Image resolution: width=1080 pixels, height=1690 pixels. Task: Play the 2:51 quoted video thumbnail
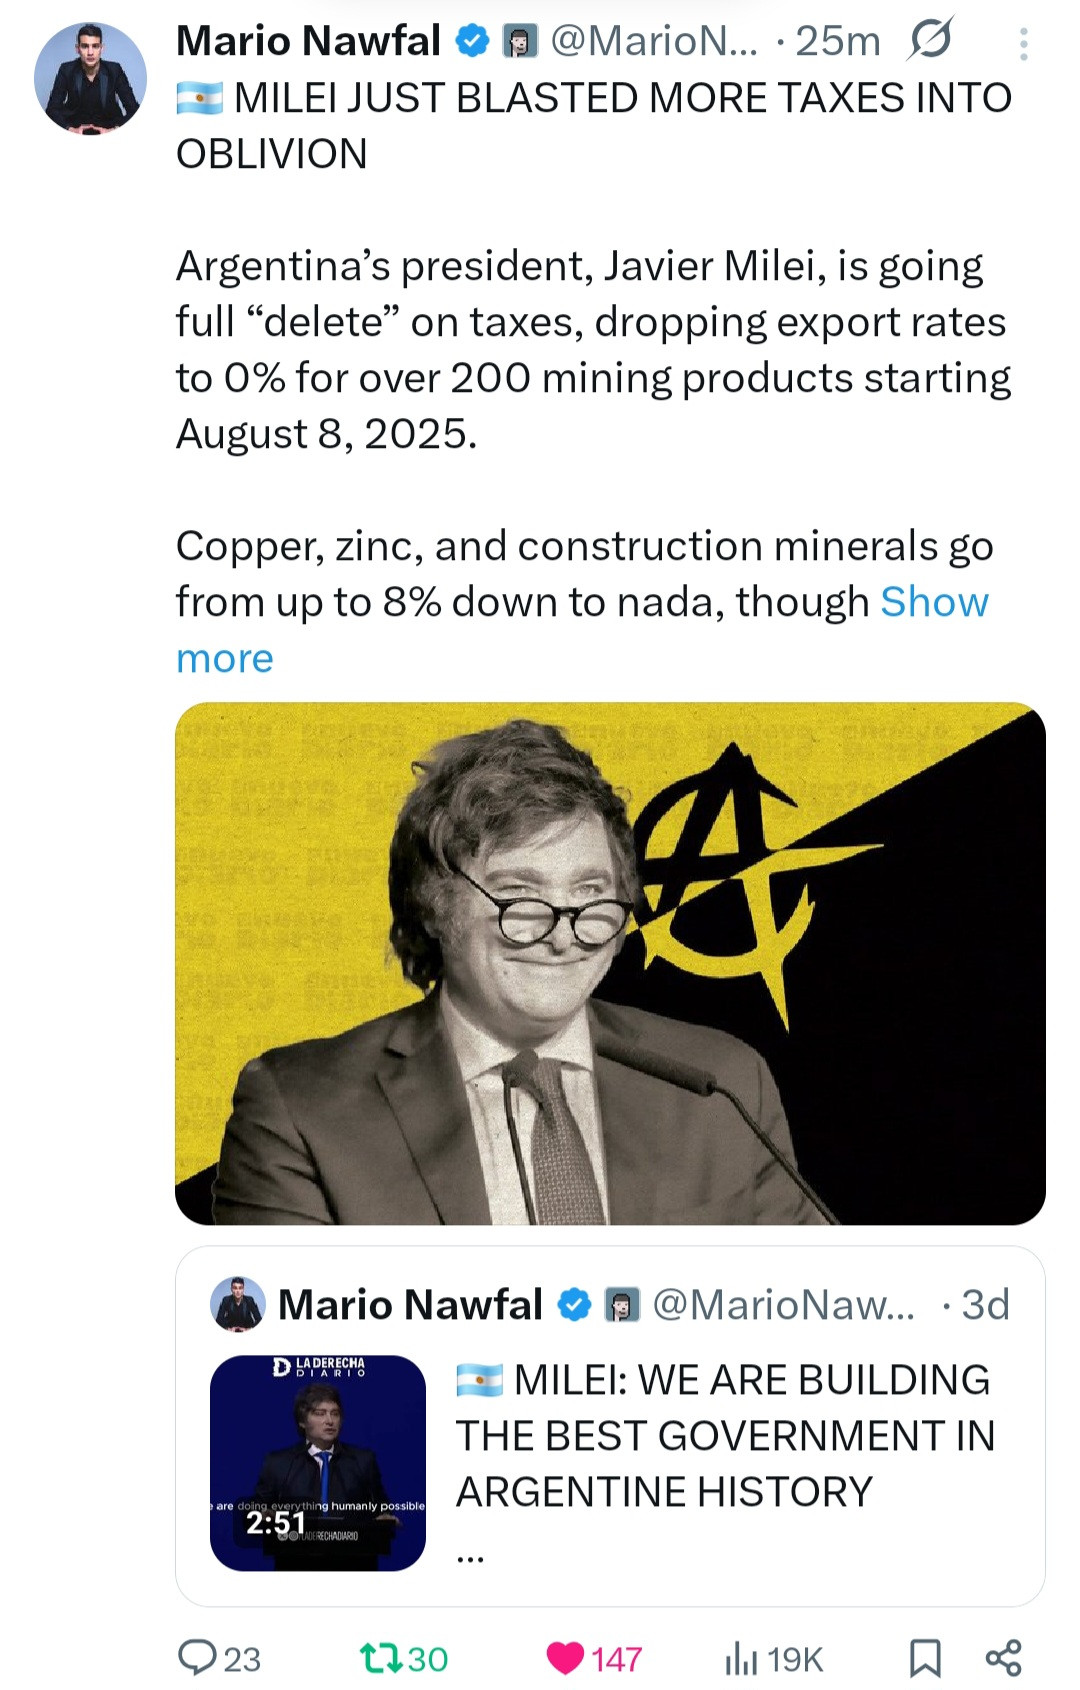(317, 1462)
